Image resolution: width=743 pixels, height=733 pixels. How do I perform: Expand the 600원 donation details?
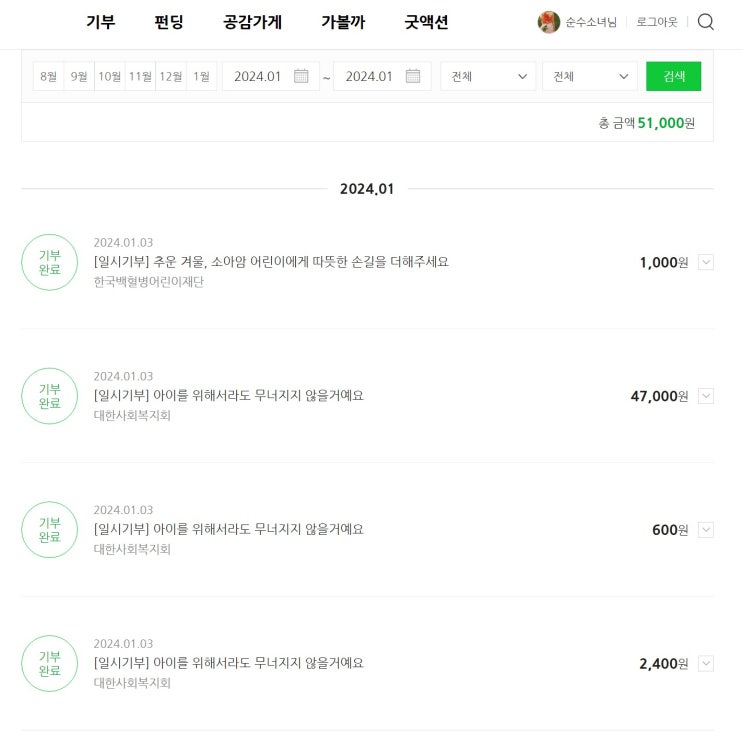[x=706, y=530]
